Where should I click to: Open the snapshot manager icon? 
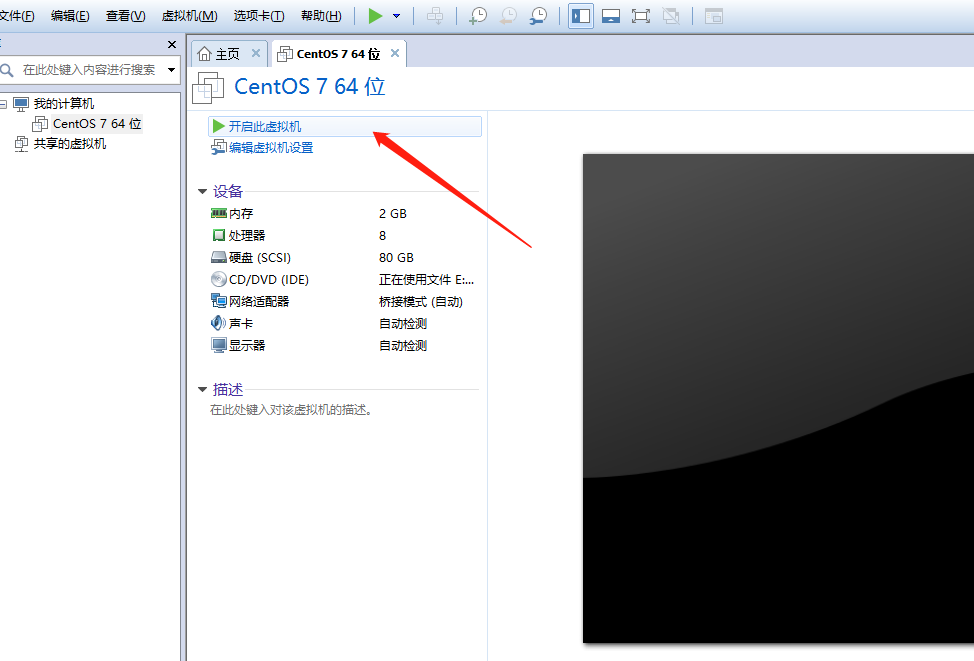pos(539,16)
